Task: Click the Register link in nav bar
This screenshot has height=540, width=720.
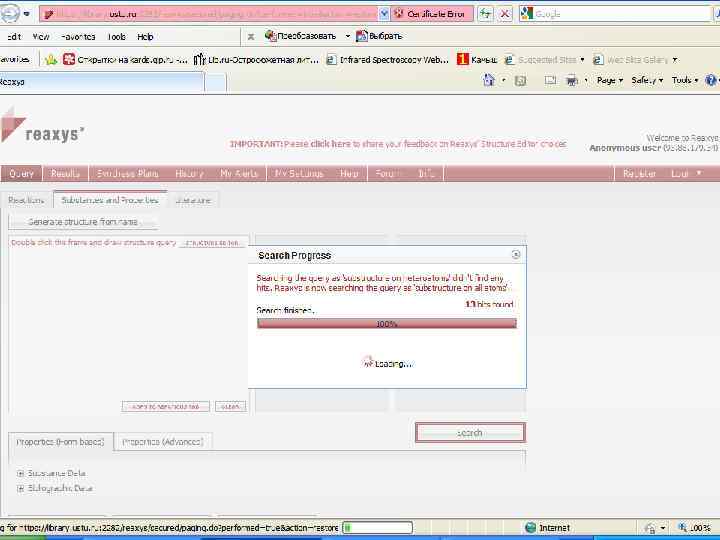Action: [639, 174]
